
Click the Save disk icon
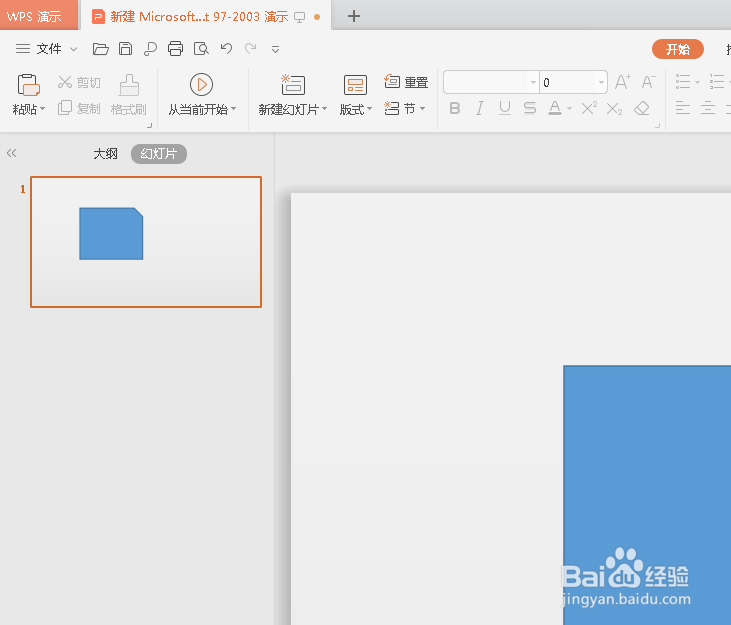click(125, 49)
